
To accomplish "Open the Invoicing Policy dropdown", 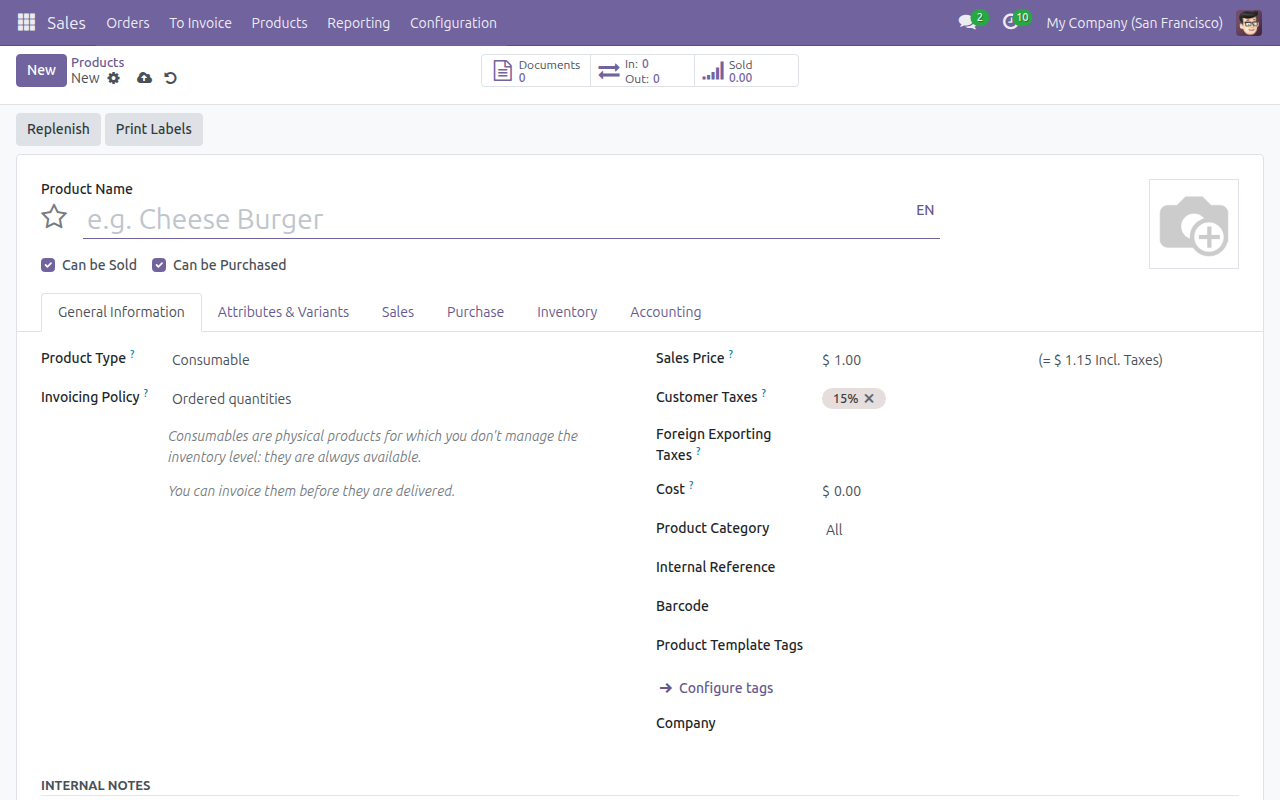I will (x=390, y=399).
